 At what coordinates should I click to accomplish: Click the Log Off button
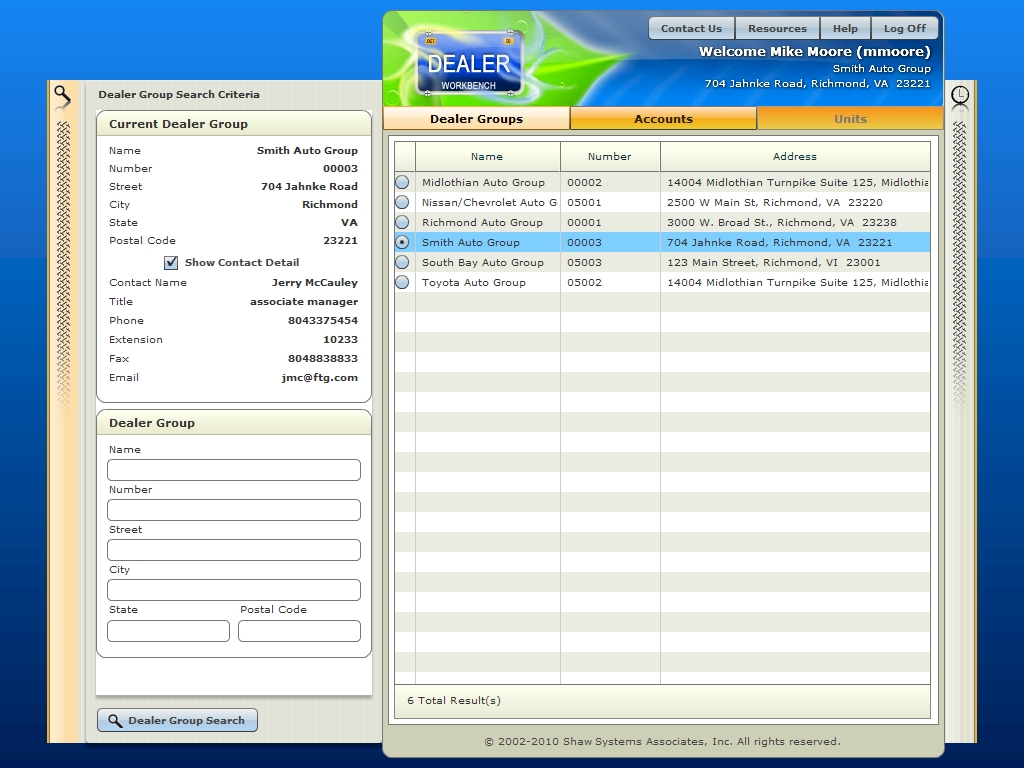point(904,28)
